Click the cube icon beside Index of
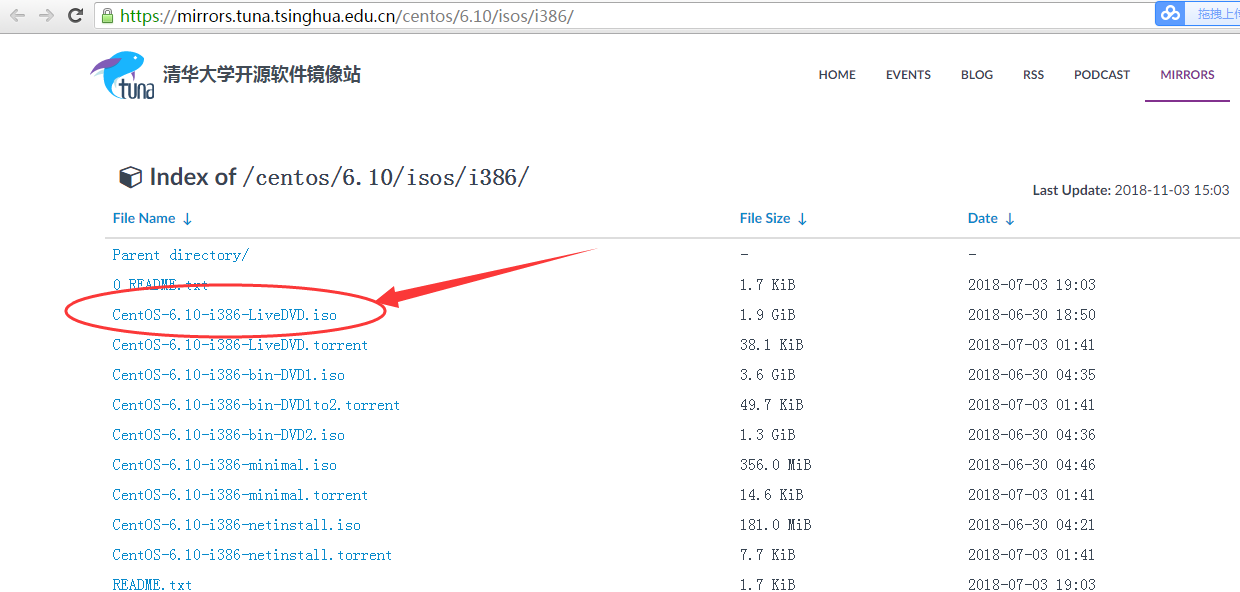1240x592 pixels. (x=130, y=178)
